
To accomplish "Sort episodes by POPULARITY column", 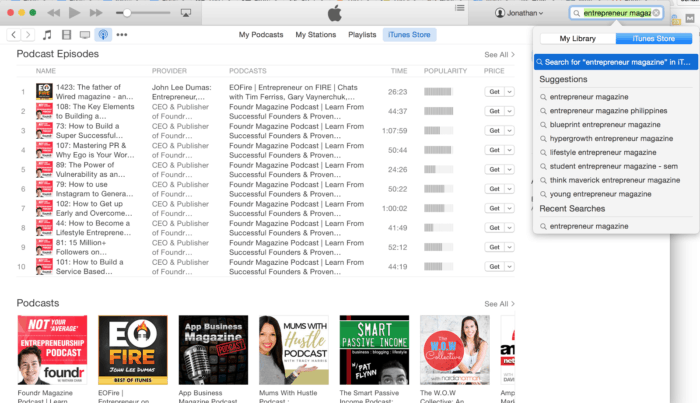I will point(445,71).
